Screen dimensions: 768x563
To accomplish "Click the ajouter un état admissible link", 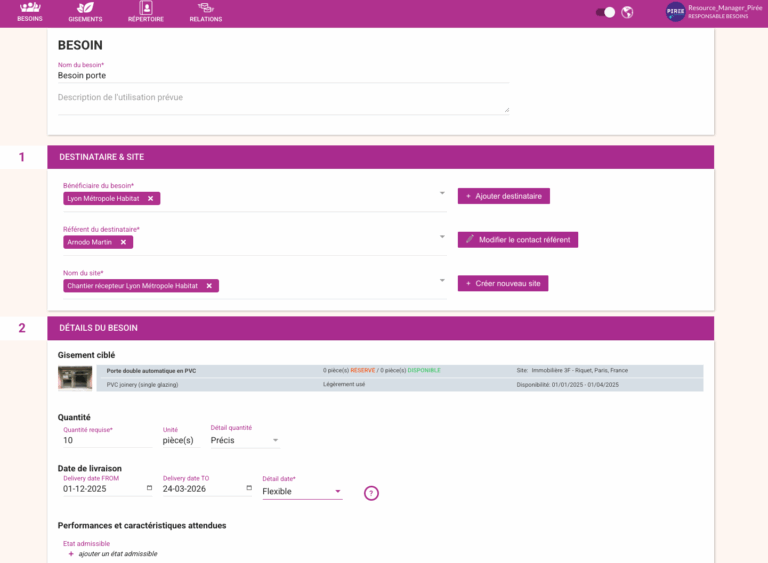I will tap(117, 553).
